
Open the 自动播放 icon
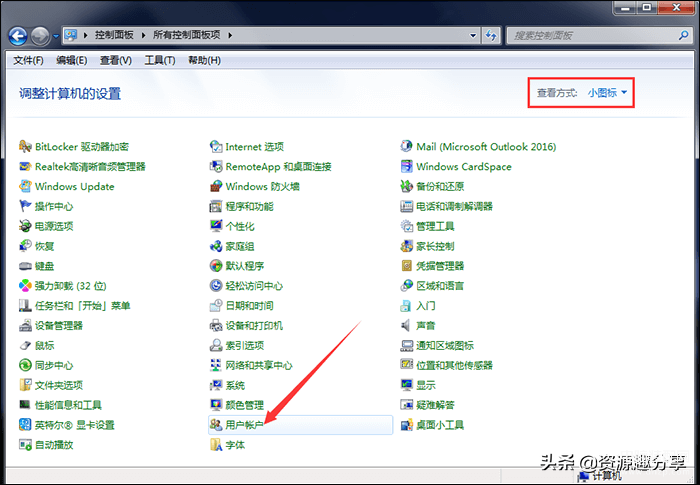25,445
